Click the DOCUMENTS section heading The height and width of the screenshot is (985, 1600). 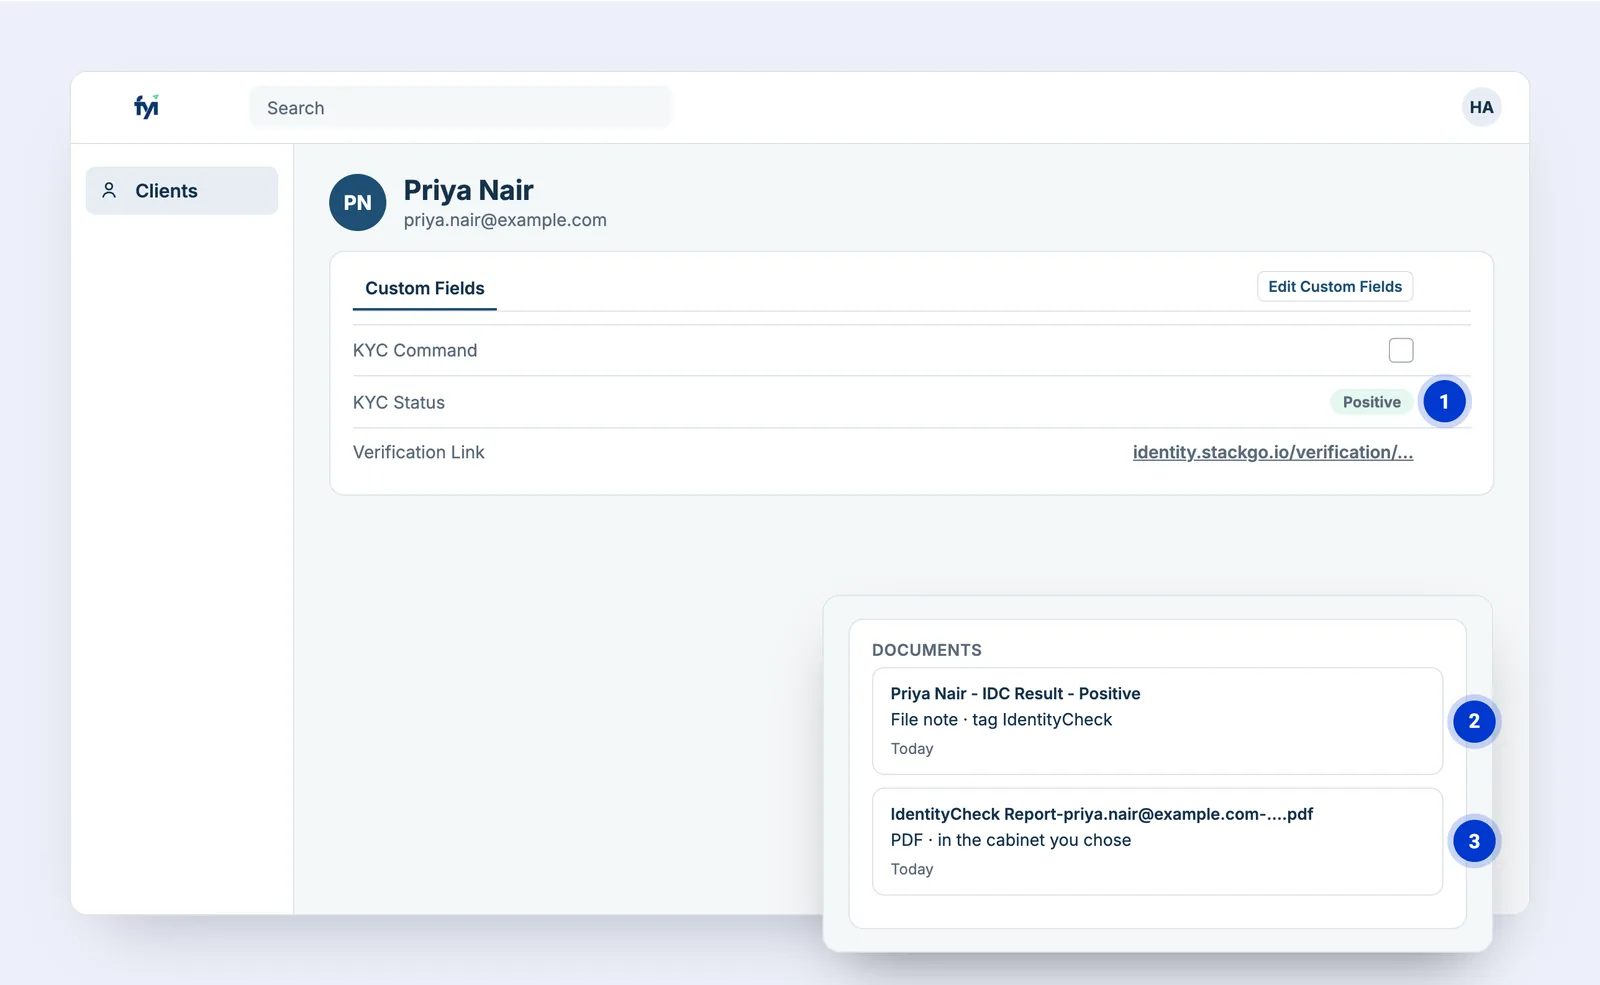pyautogui.click(x=927, y=650)
